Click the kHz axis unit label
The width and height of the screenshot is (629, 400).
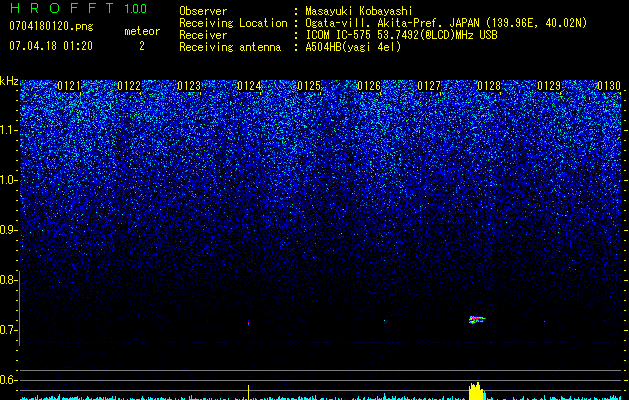pyautogui.click(x=9, y=81)
